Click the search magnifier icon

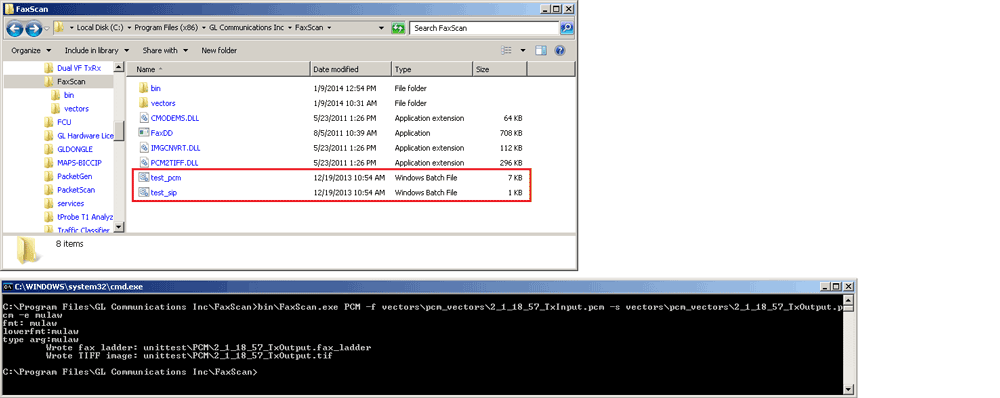566,28
